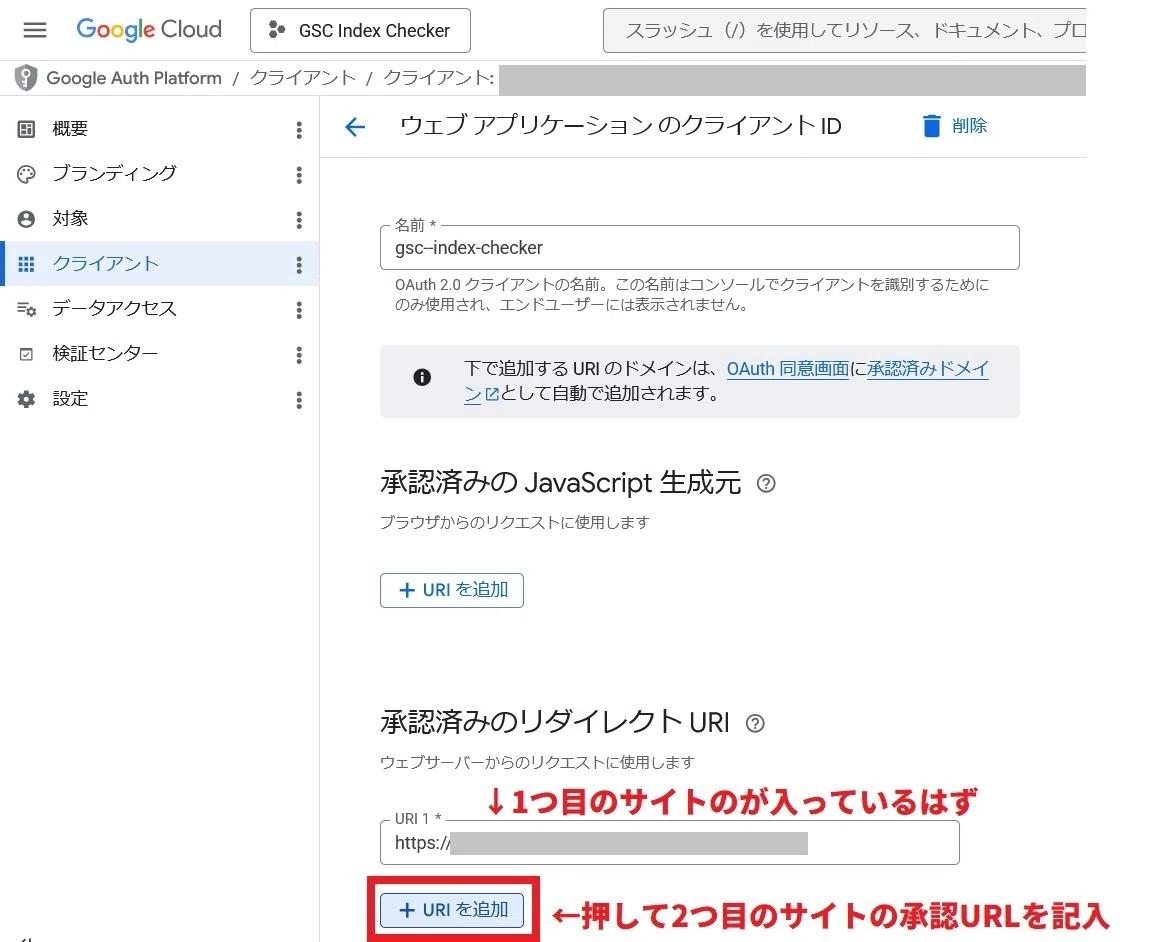Image resolution: width=1163 pixels, height=942 pixels.
Task: Click the ブランディング palette icon
Action: point(26,174)
